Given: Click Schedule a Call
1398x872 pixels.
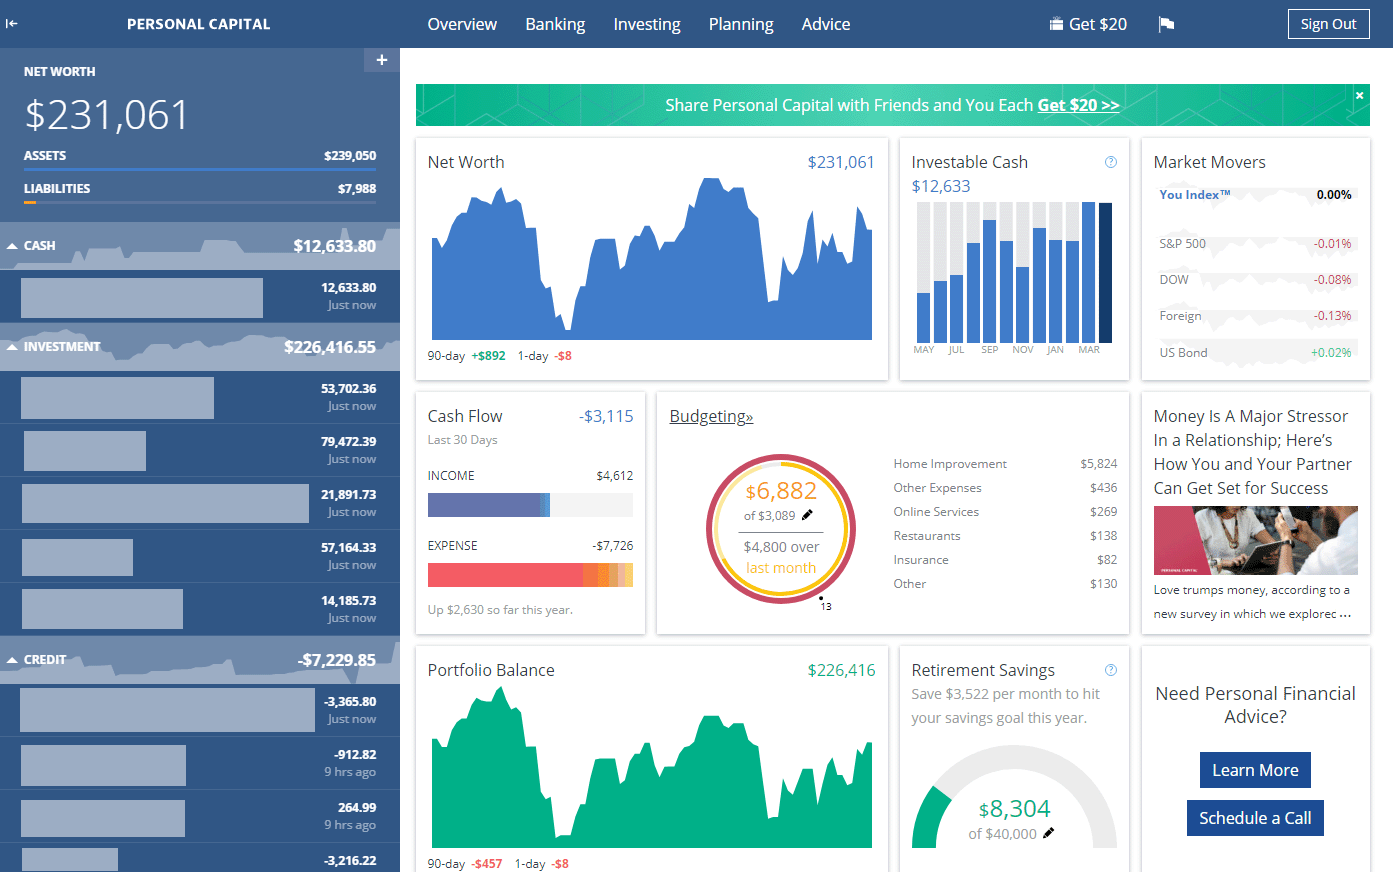Looking at the screenshot, I should [x=1255, y=818].
